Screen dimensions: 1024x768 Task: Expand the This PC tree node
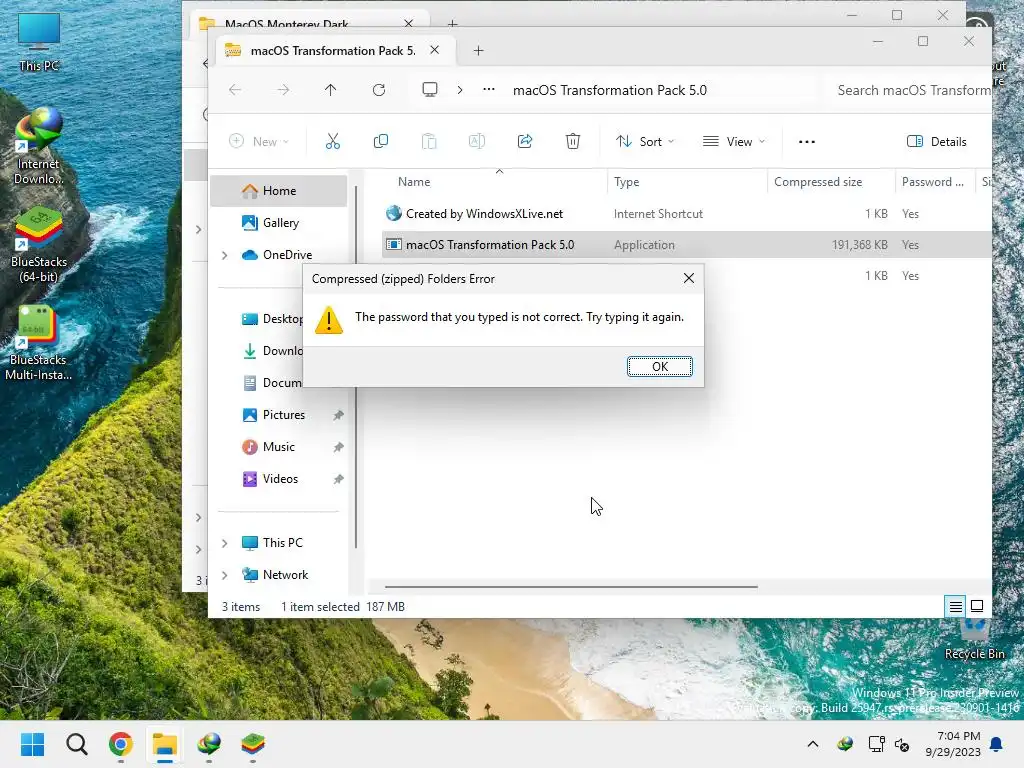[225, 543]
